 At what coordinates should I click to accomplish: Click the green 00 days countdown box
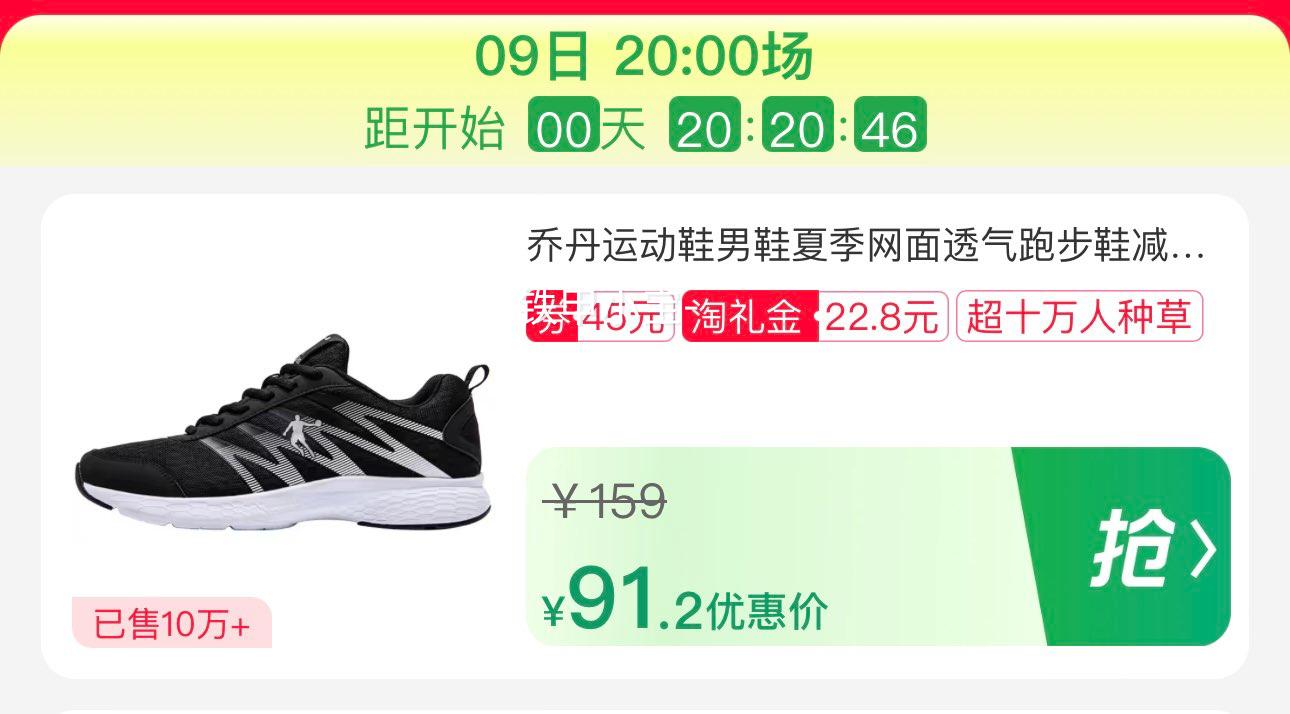(563, 127)
